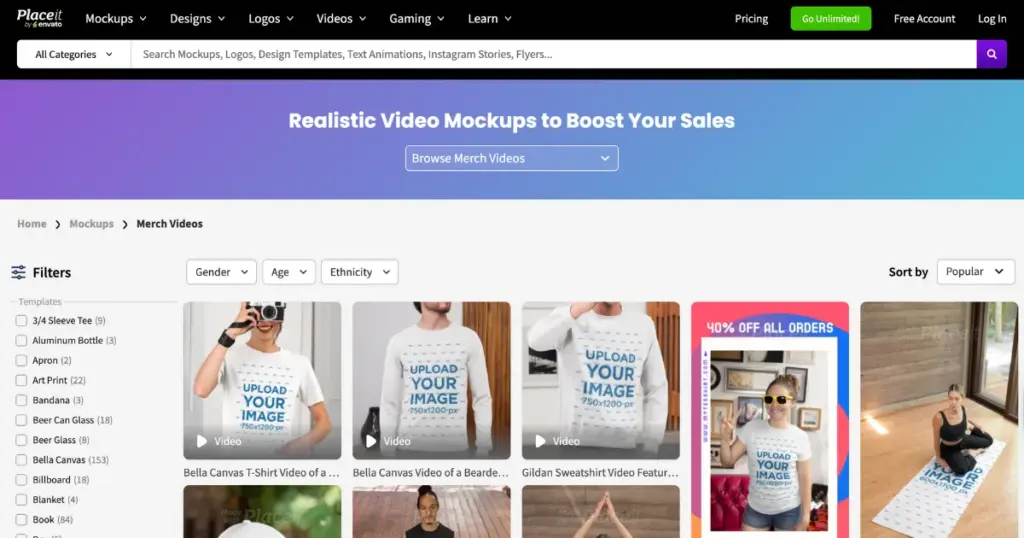Toggle the Apron filter checkbox
The height and width of the screenshot is (538, 1024).
click(x=22, y=360)
